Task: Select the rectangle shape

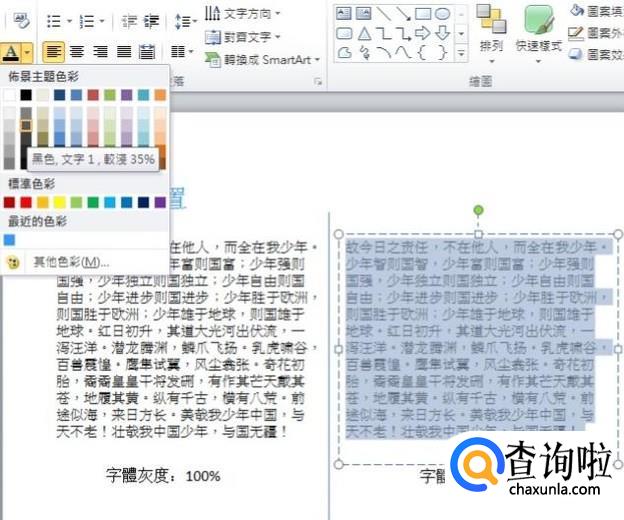Action: [423, 14]
